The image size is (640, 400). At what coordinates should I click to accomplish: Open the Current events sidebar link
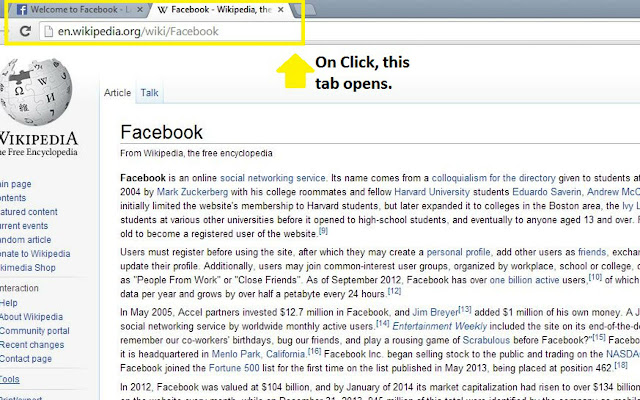coord(24,226)
